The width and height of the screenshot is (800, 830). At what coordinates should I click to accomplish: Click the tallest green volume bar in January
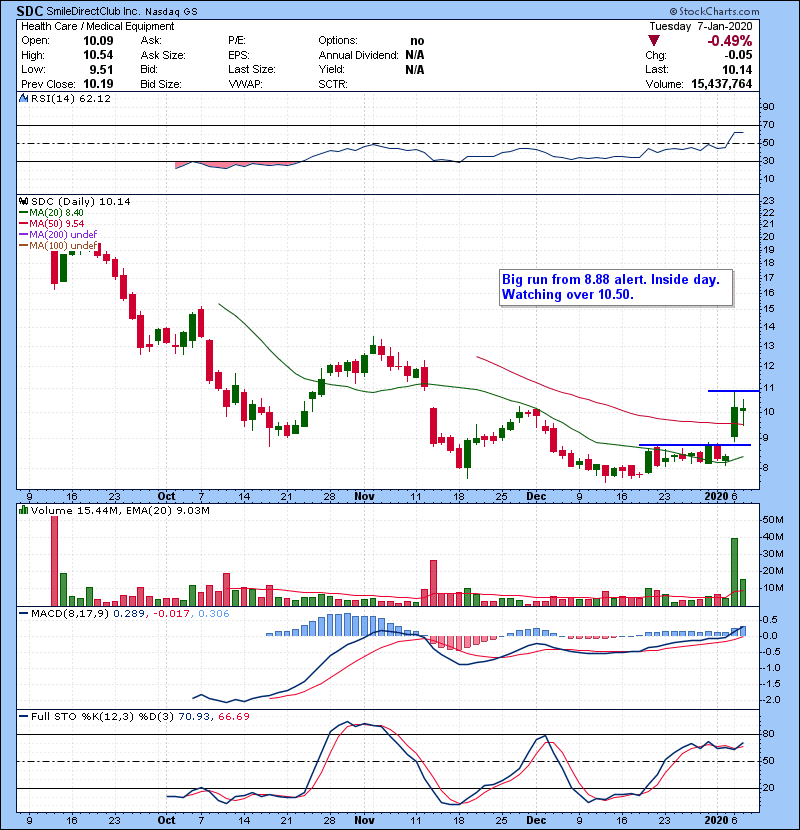click(734, 572)
